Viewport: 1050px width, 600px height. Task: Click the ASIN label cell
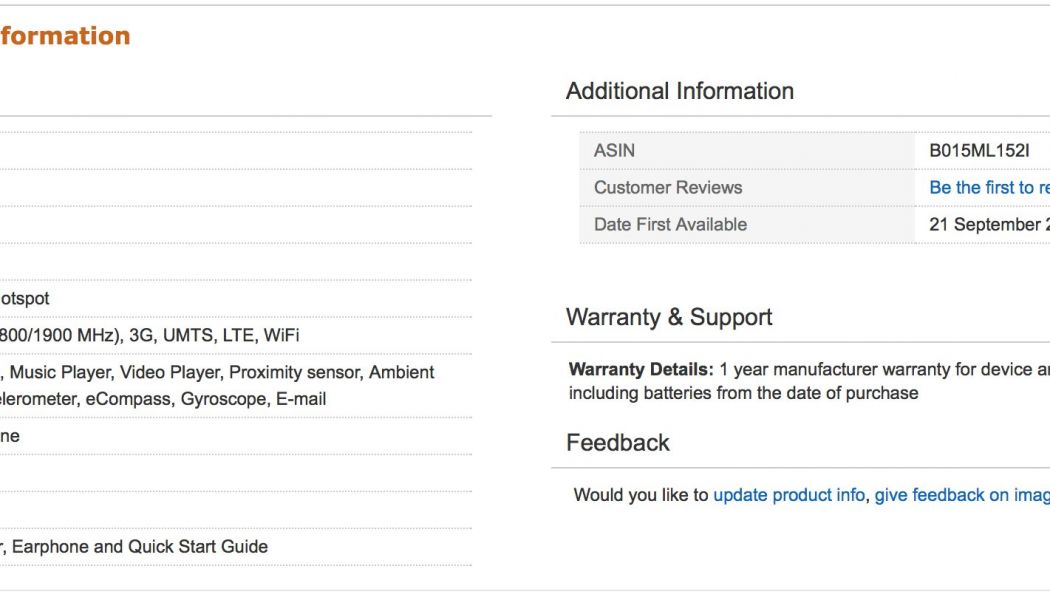(614, 150)
